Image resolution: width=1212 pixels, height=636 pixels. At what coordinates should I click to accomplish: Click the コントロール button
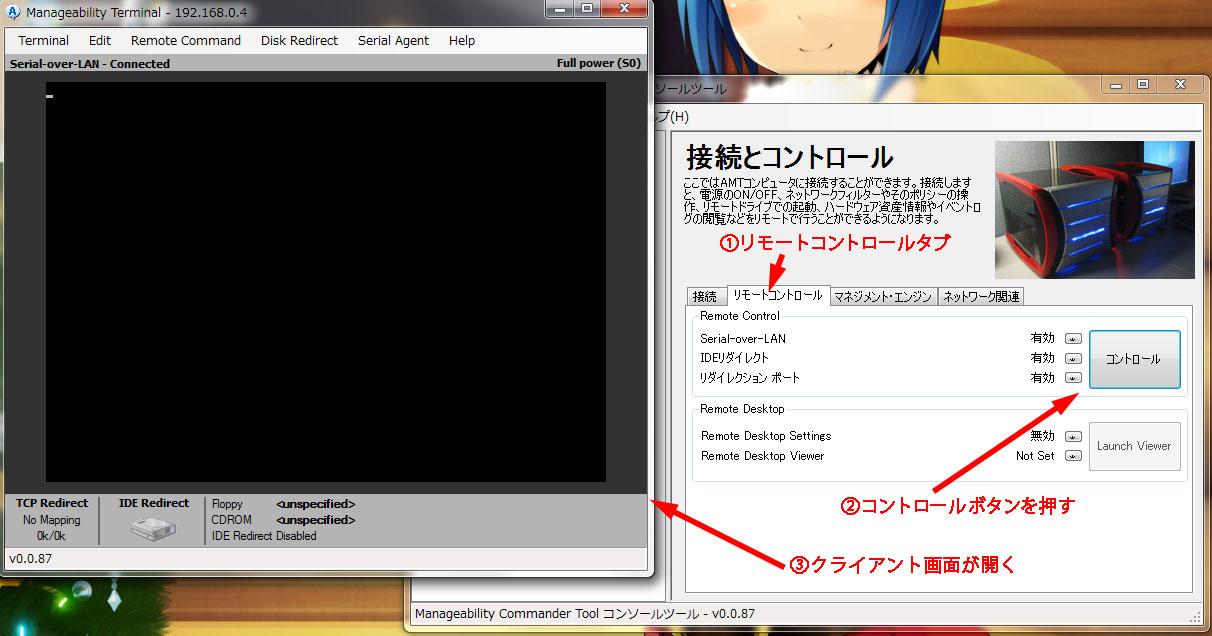1134,359
